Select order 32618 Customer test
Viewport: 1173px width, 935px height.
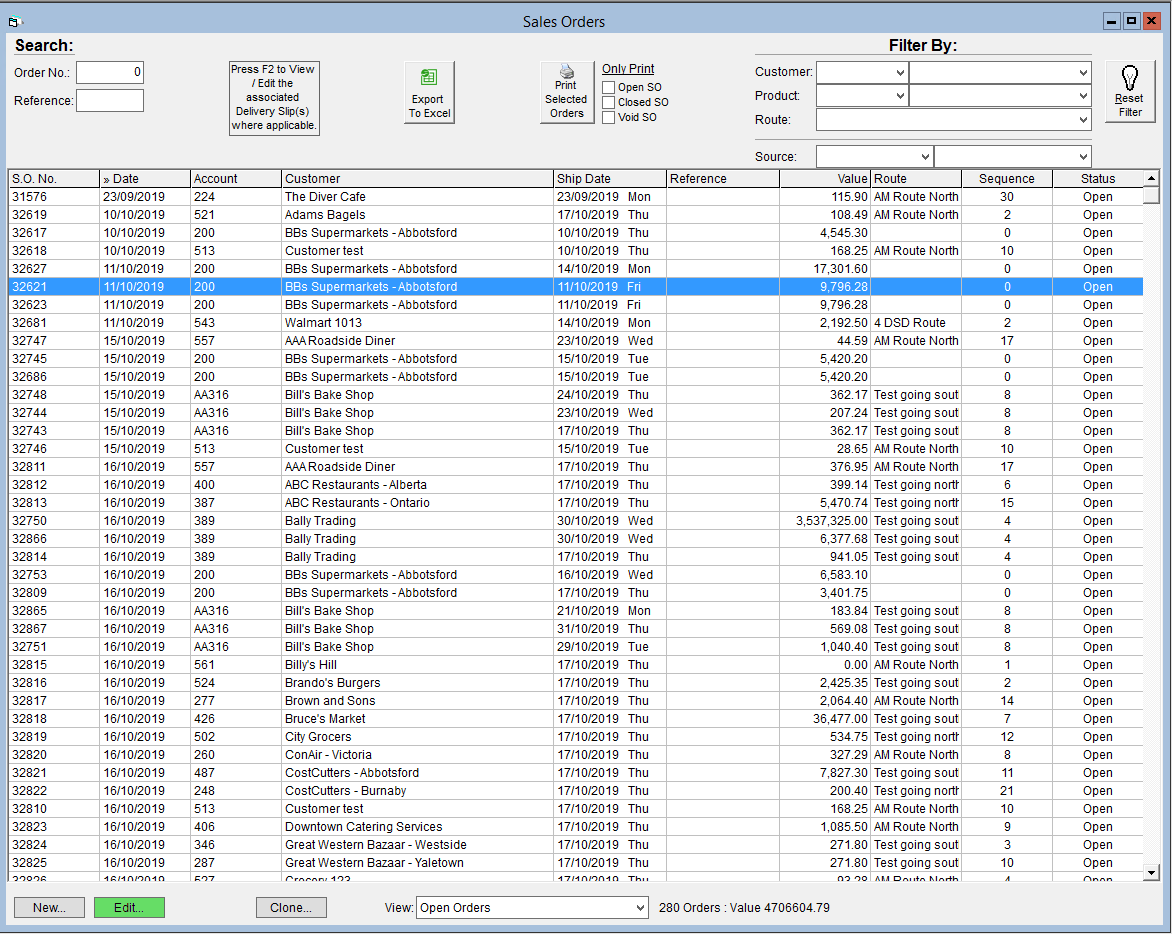[x=576, y=251]
